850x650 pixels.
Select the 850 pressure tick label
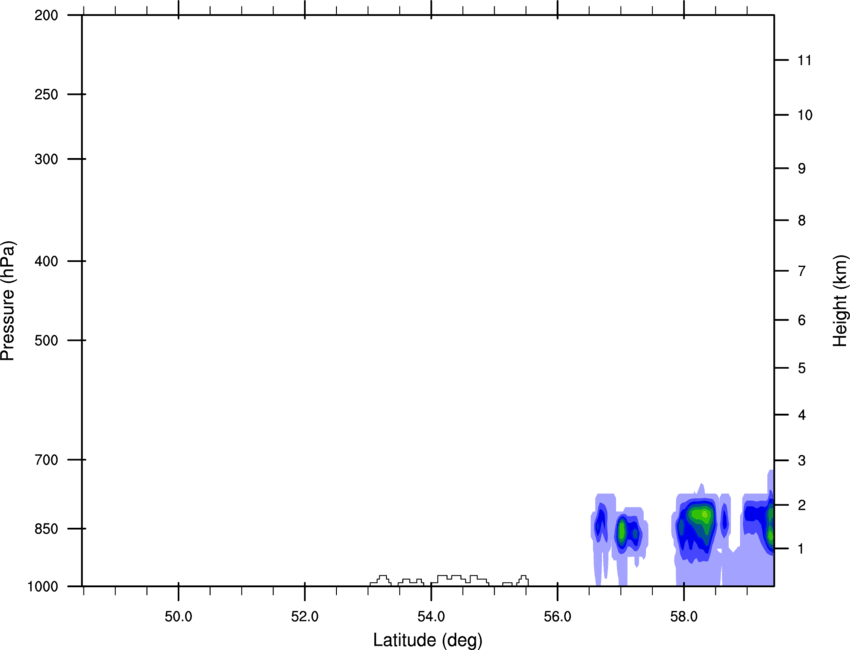46,528
